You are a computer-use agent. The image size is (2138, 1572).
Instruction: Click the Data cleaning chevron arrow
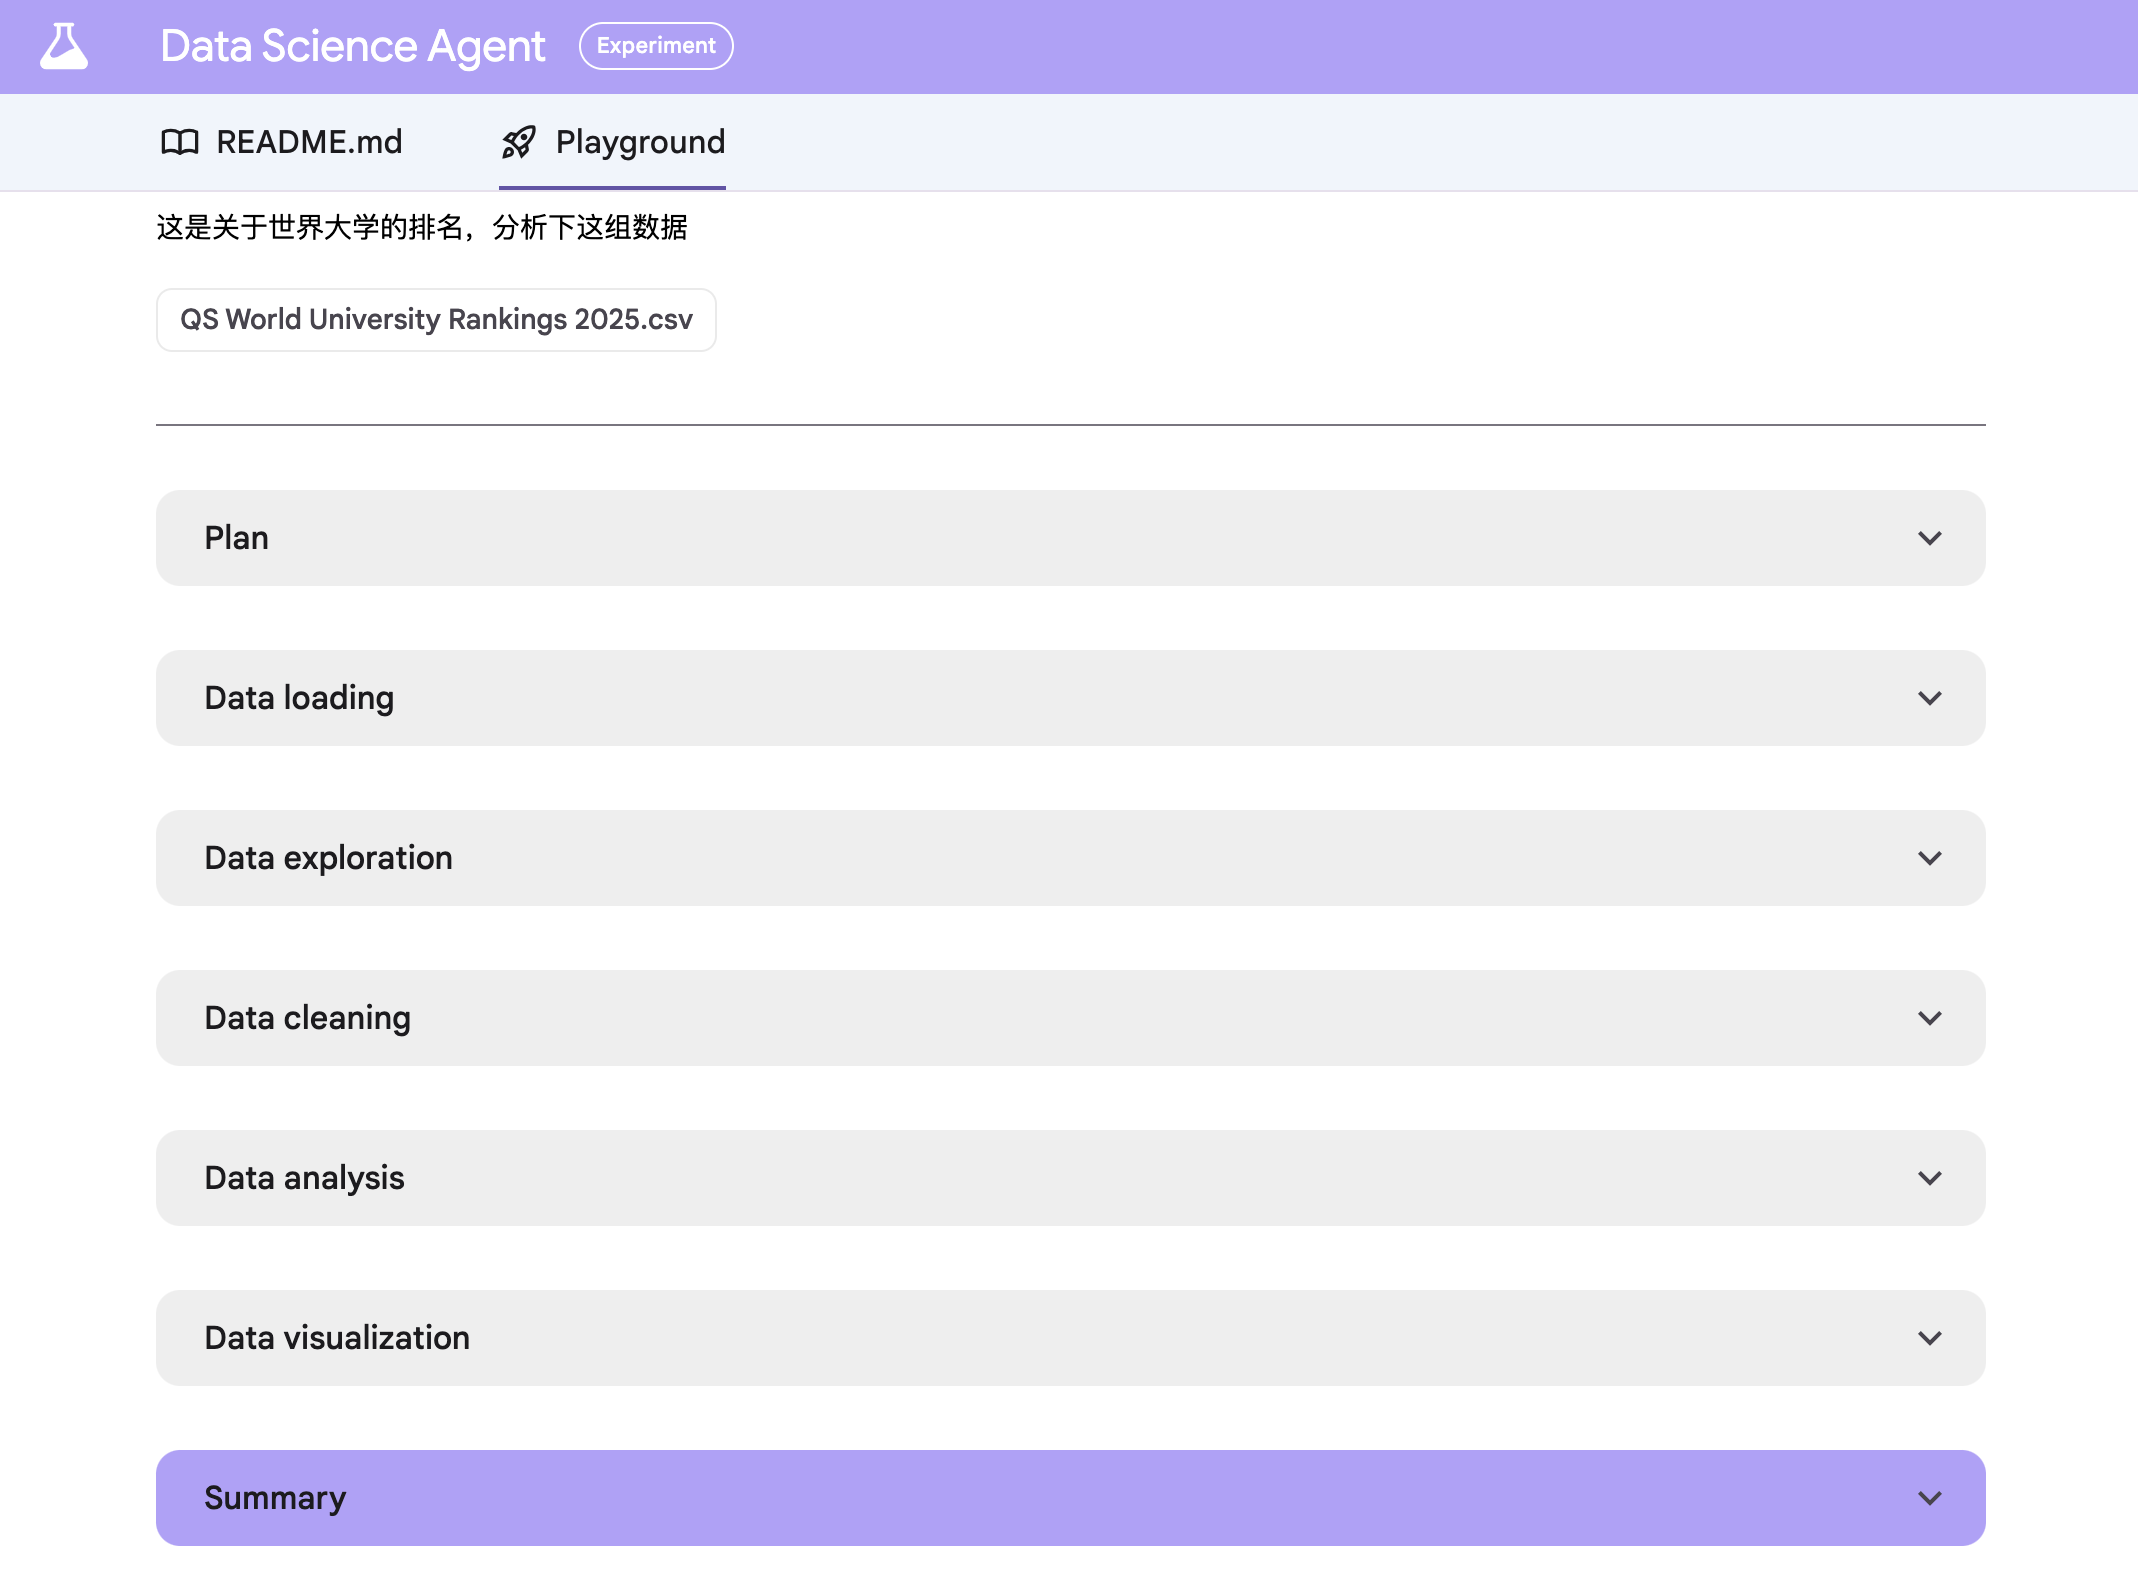point(1930,1018)
